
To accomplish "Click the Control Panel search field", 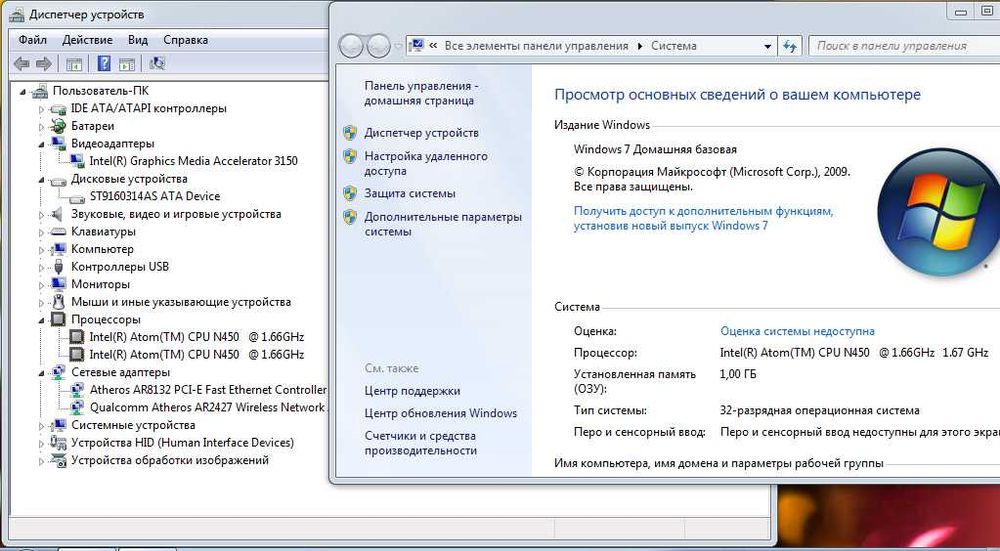I will (x=904, y=46).
